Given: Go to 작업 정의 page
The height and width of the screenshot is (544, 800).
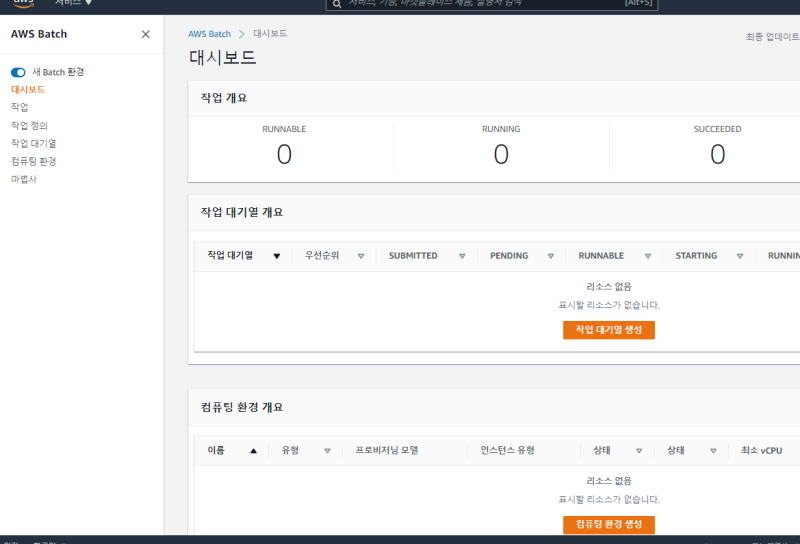Looking at the screenshot, I should tap(29, 126).
